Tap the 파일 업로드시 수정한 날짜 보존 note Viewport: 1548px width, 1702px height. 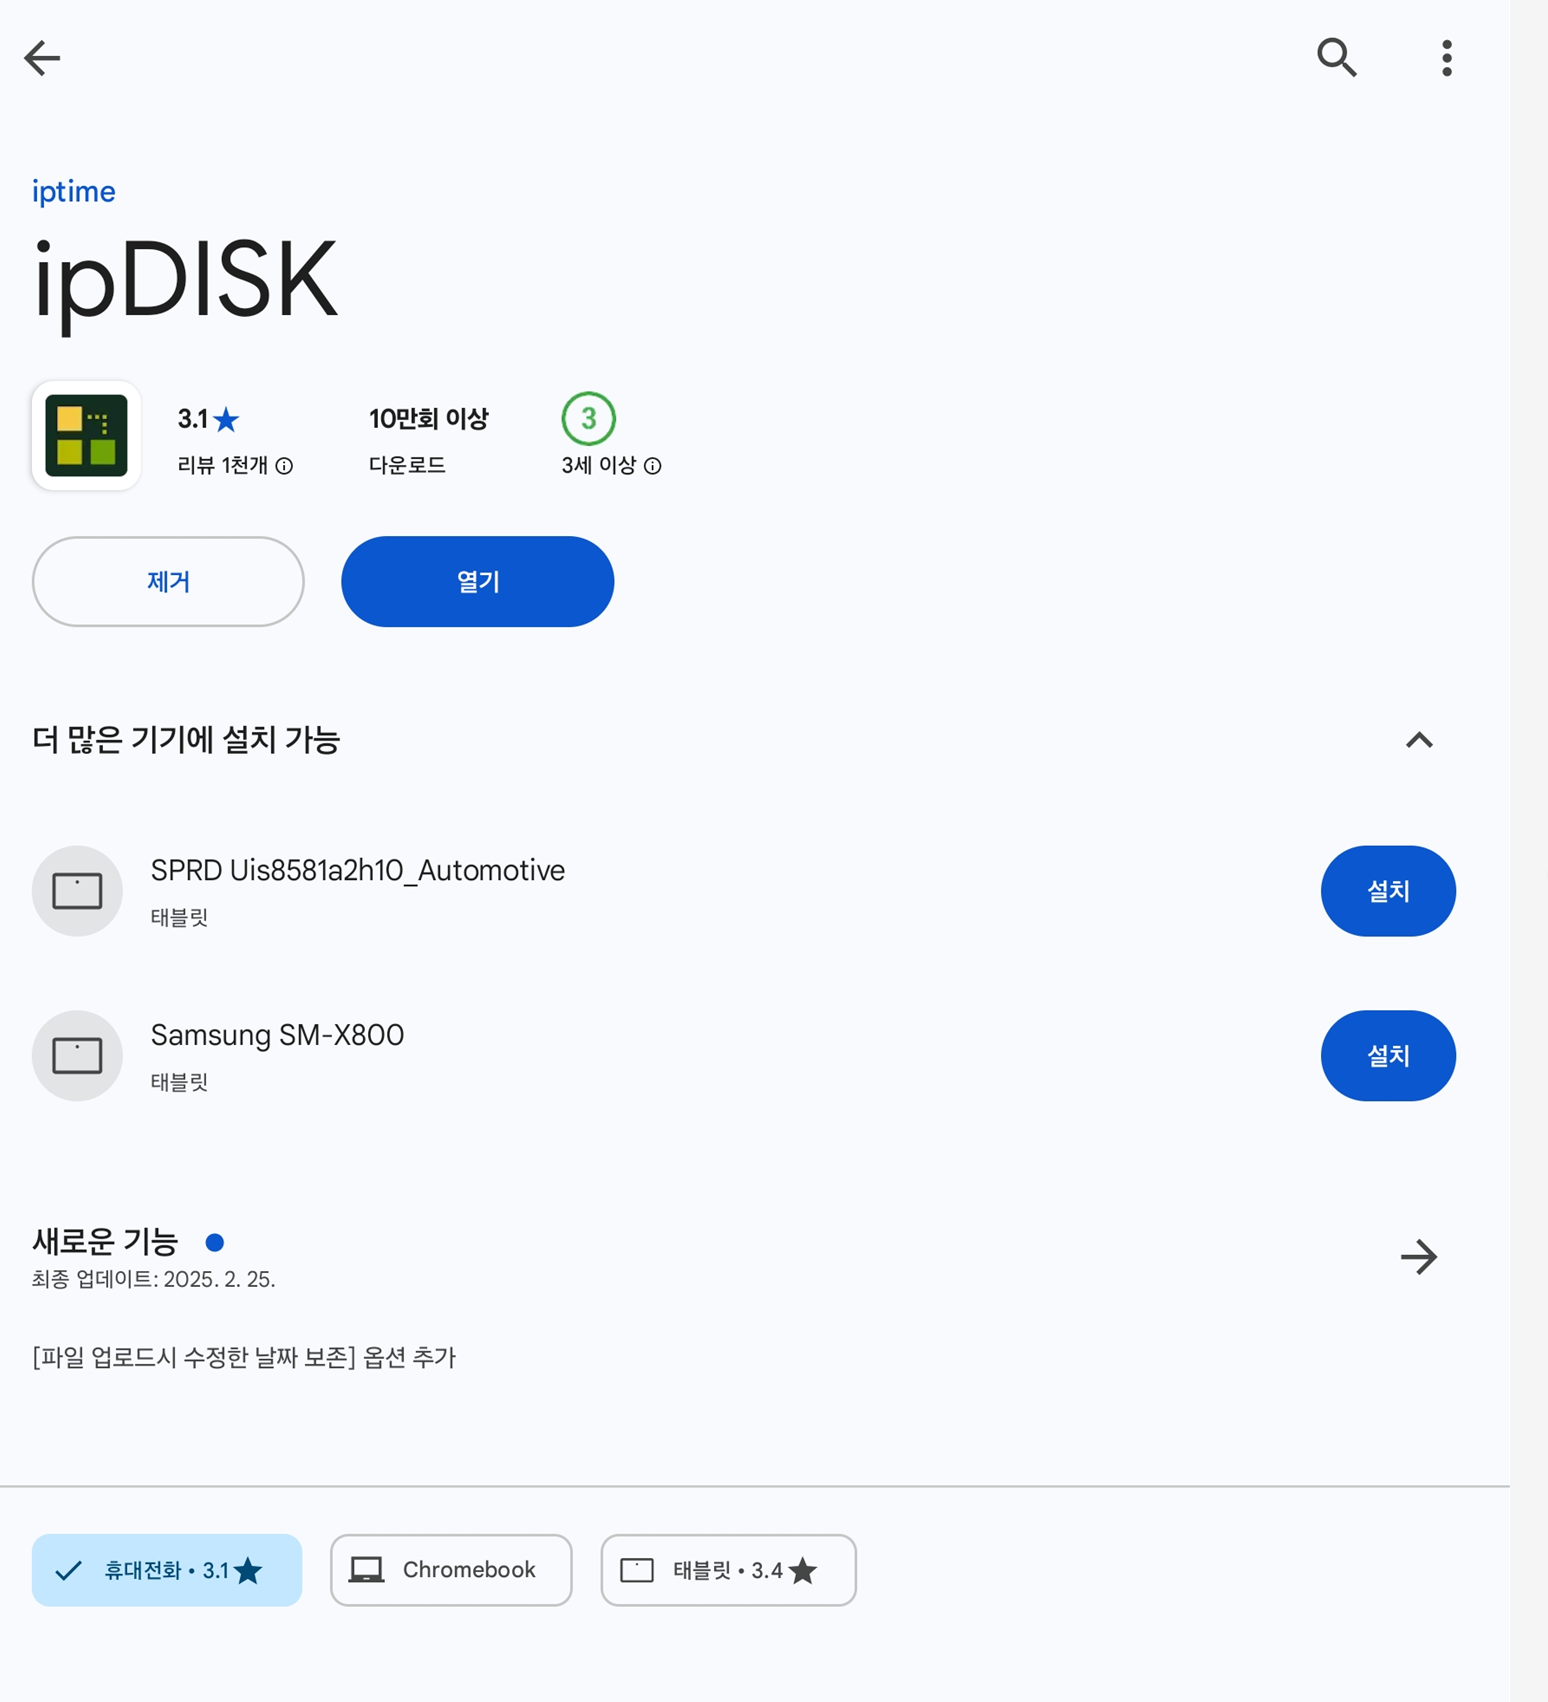(244, 1357)
